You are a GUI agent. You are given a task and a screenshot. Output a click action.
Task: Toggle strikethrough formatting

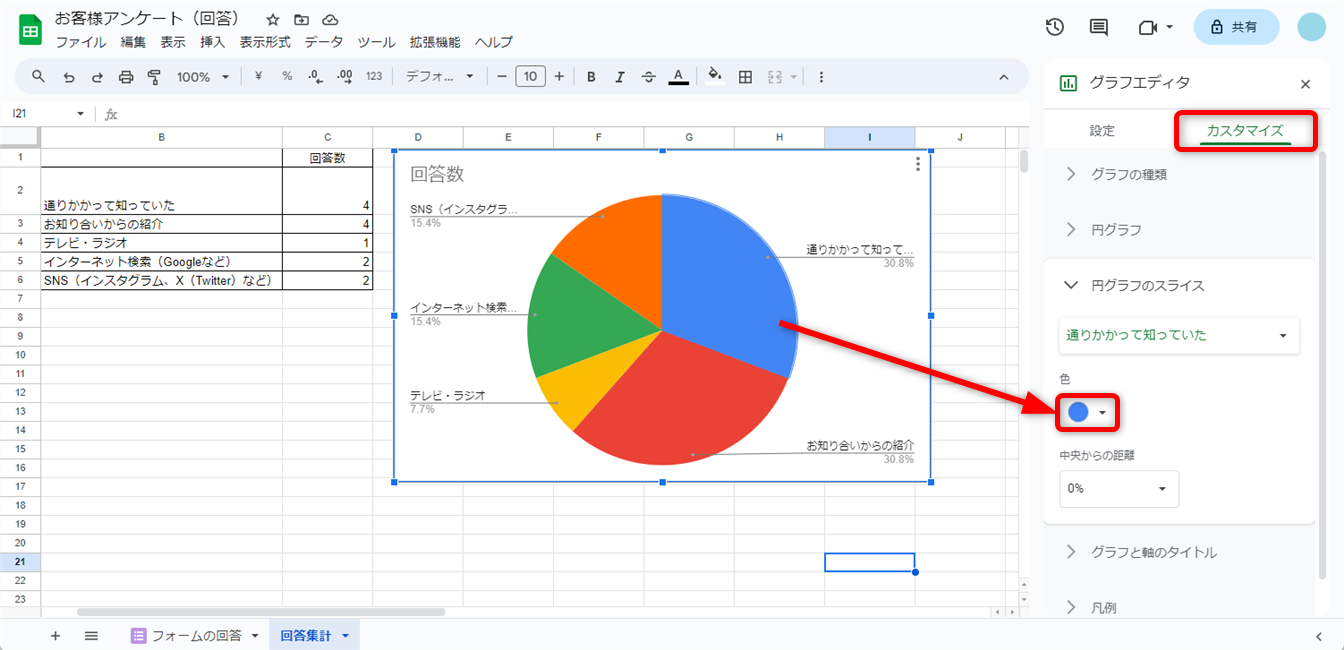click(x=648, y=76)
